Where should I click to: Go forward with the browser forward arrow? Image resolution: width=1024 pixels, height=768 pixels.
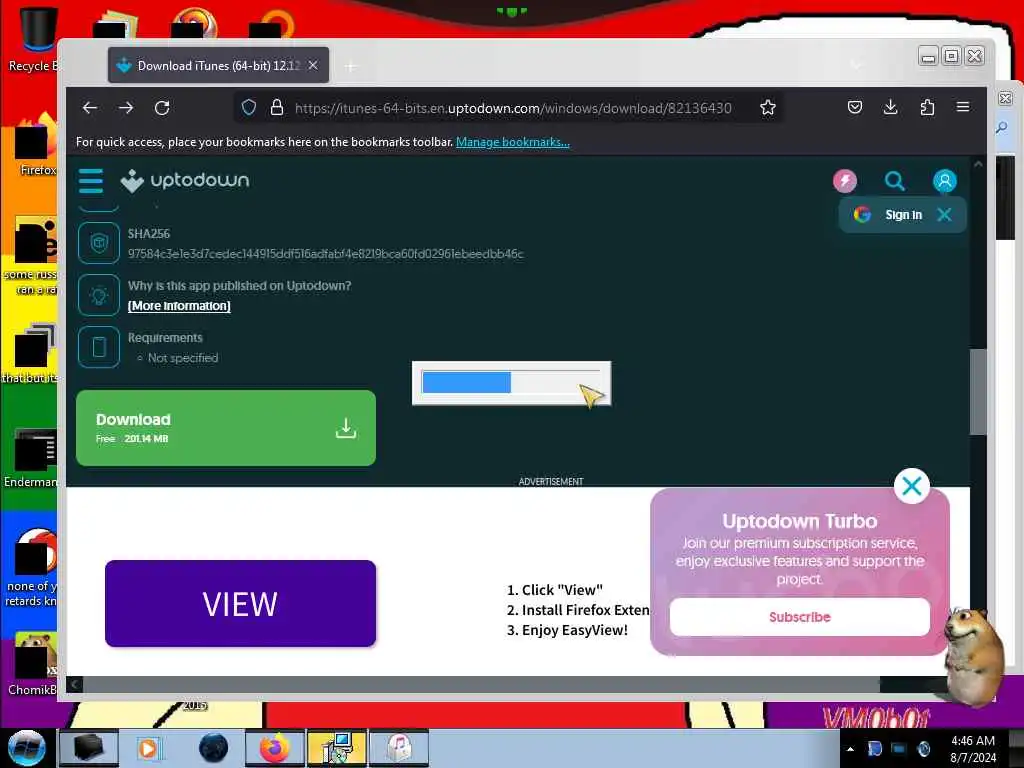[126, 108]
